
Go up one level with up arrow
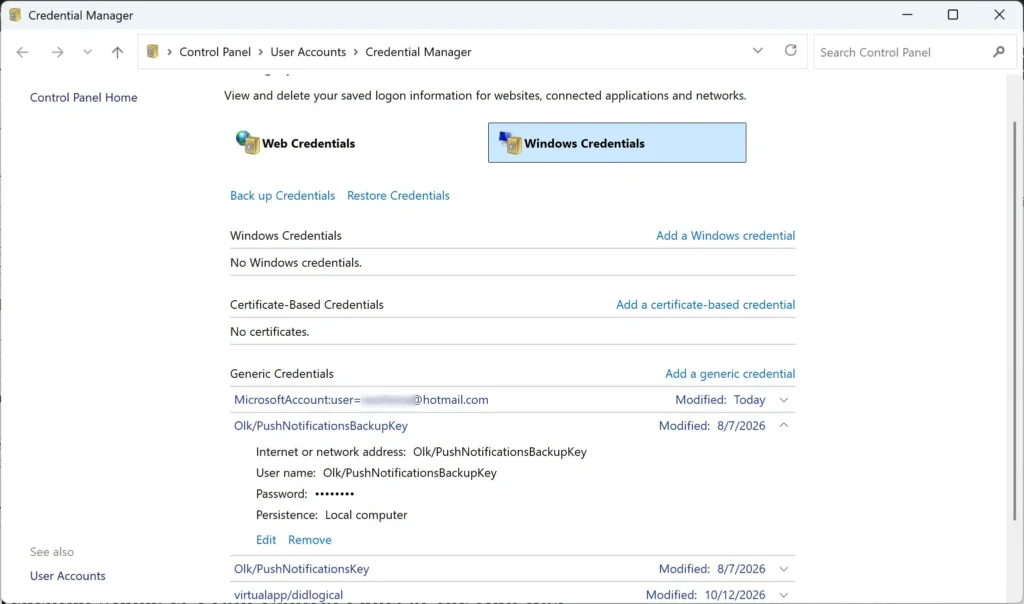pos(118,52)
